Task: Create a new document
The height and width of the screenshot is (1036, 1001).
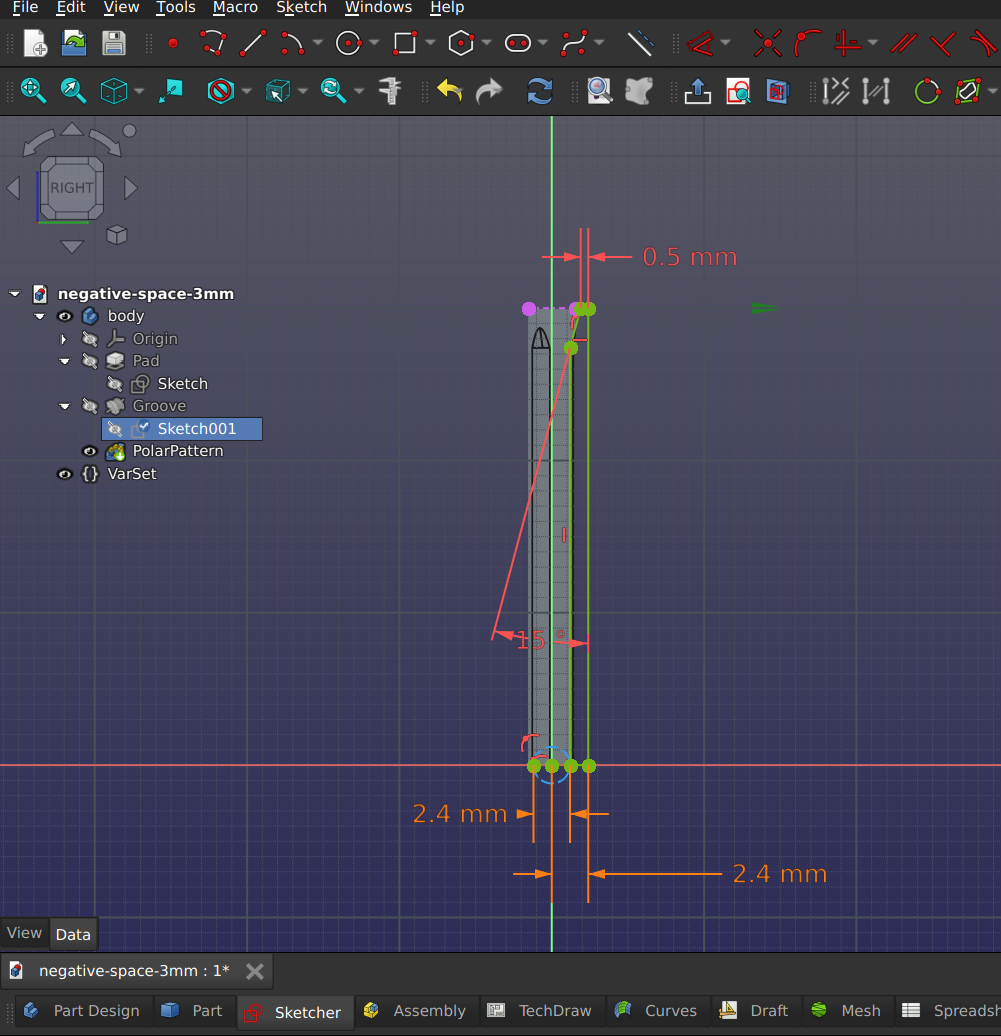Action: (x=35, y=44)
